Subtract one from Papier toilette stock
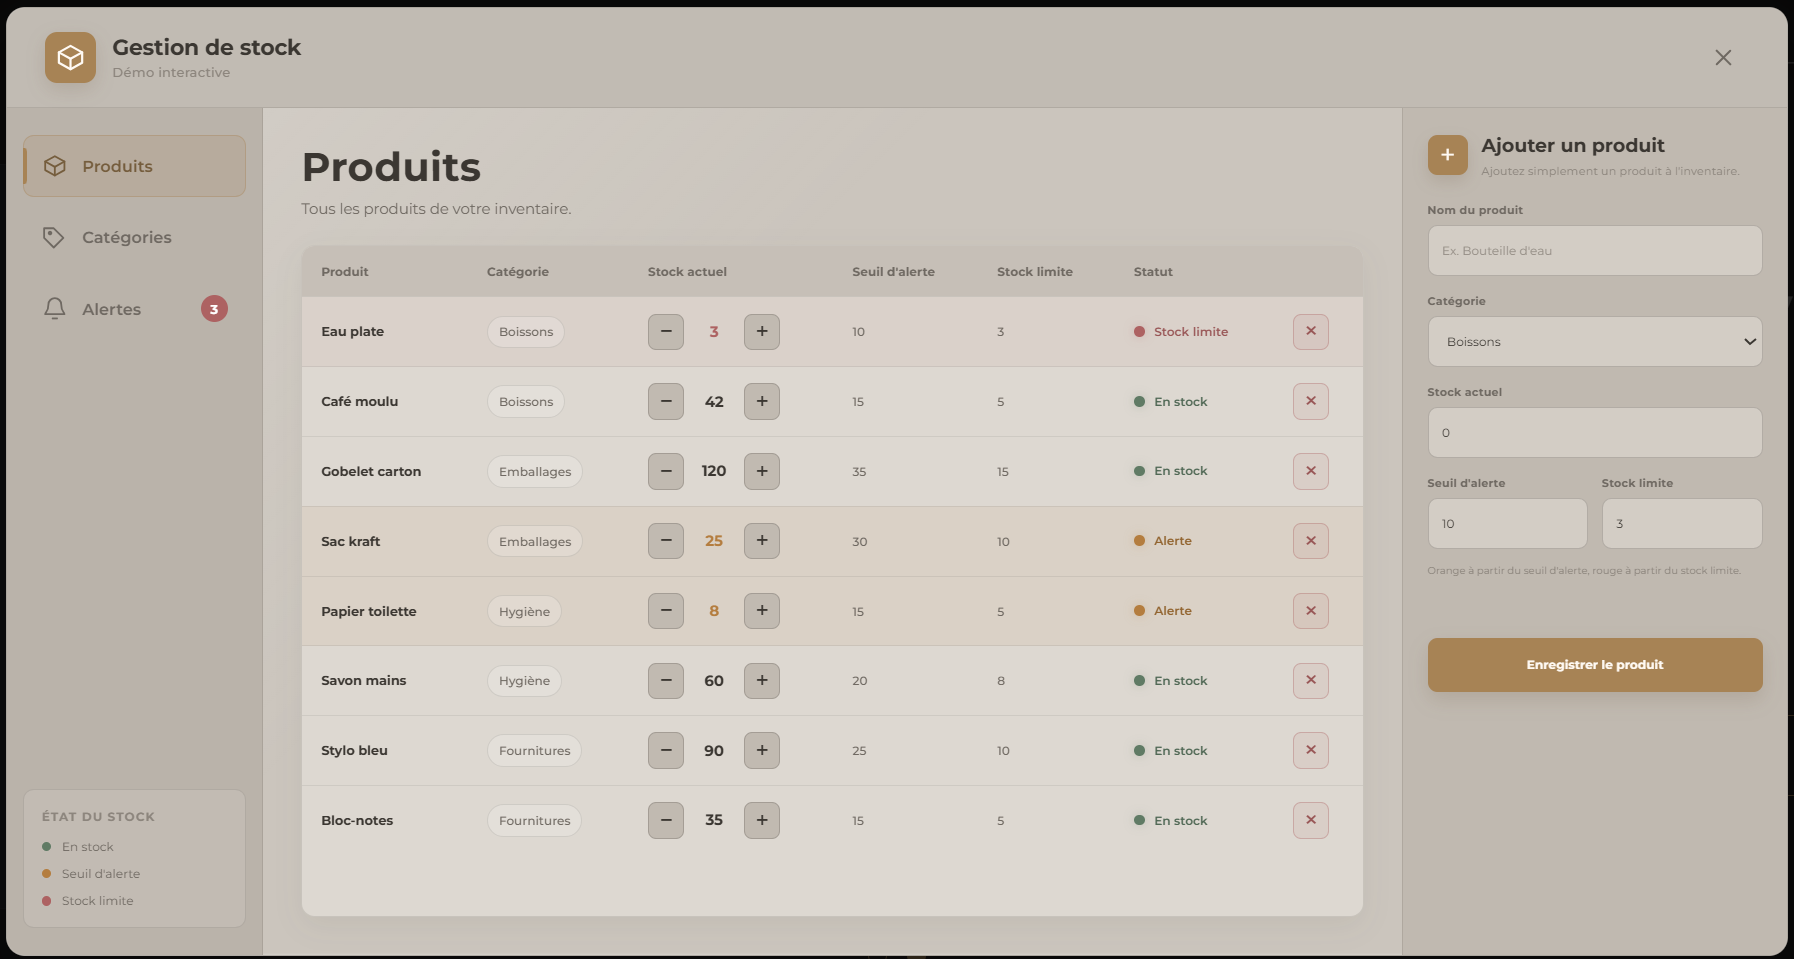1794x959 pixels. click(x=665, y=611)
